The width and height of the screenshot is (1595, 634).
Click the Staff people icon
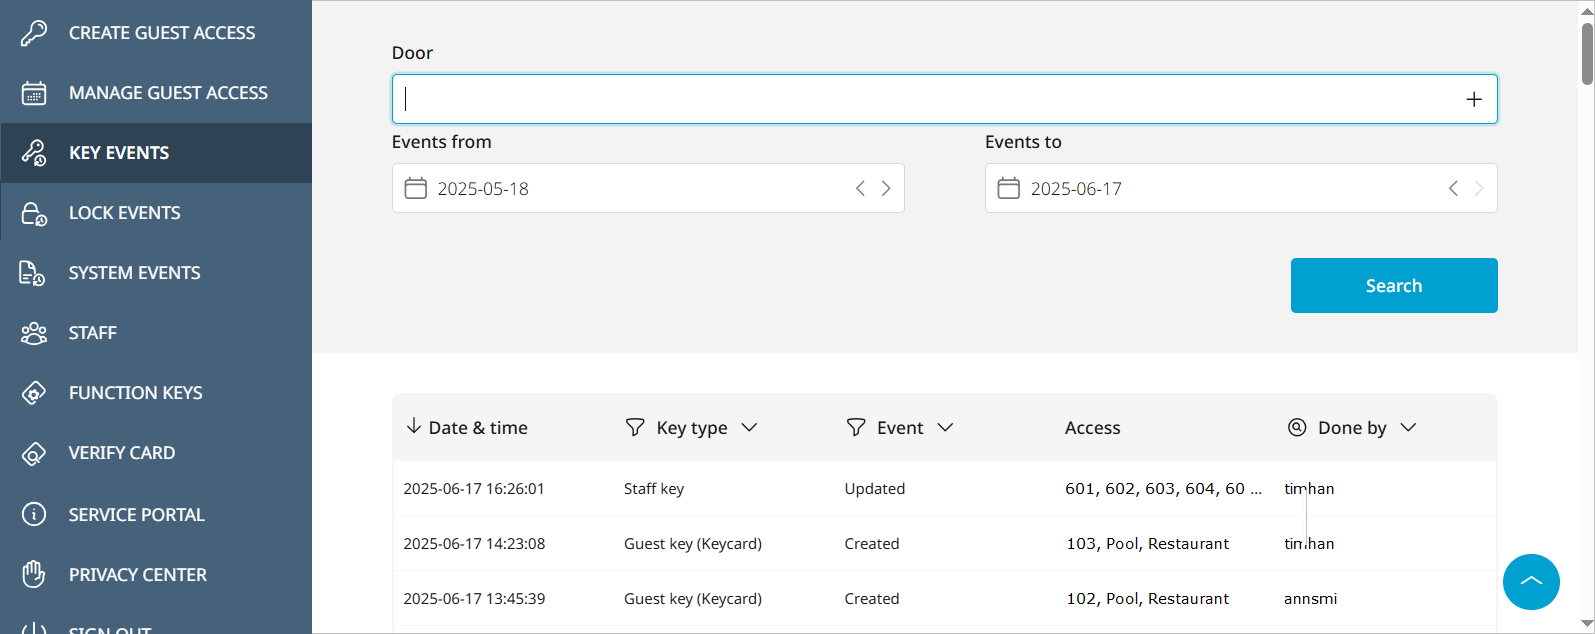[x=34, y=333]
